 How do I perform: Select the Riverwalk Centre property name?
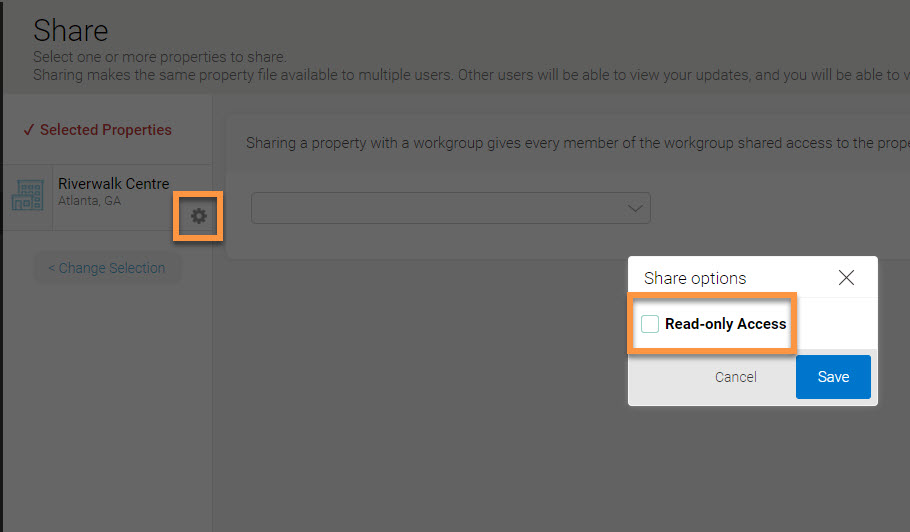[113, 184]
